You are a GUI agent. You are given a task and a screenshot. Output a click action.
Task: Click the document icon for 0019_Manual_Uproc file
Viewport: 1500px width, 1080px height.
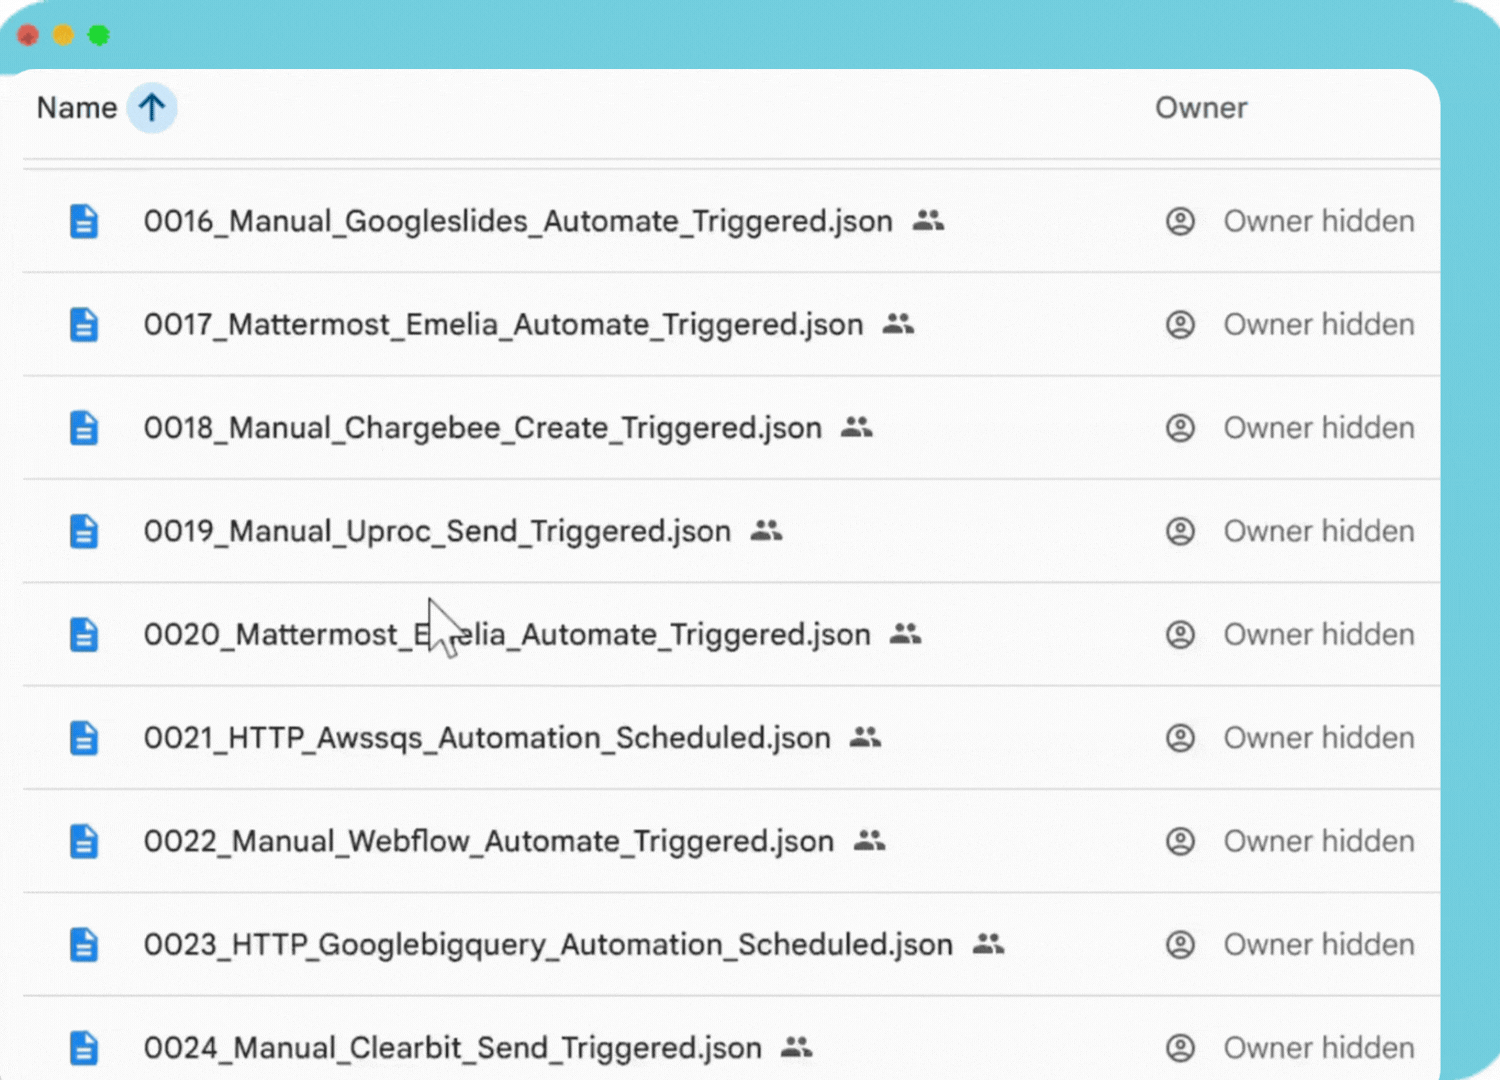pos(84,531)
